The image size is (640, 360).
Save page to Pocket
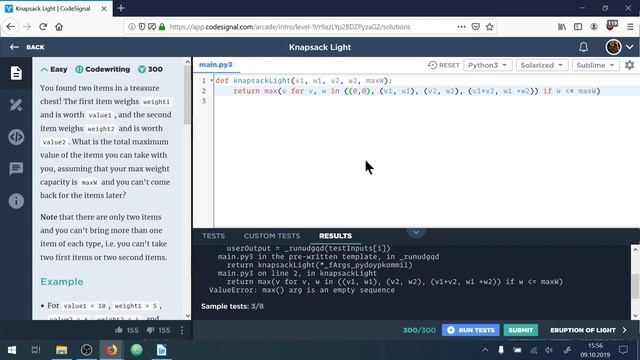476,27
